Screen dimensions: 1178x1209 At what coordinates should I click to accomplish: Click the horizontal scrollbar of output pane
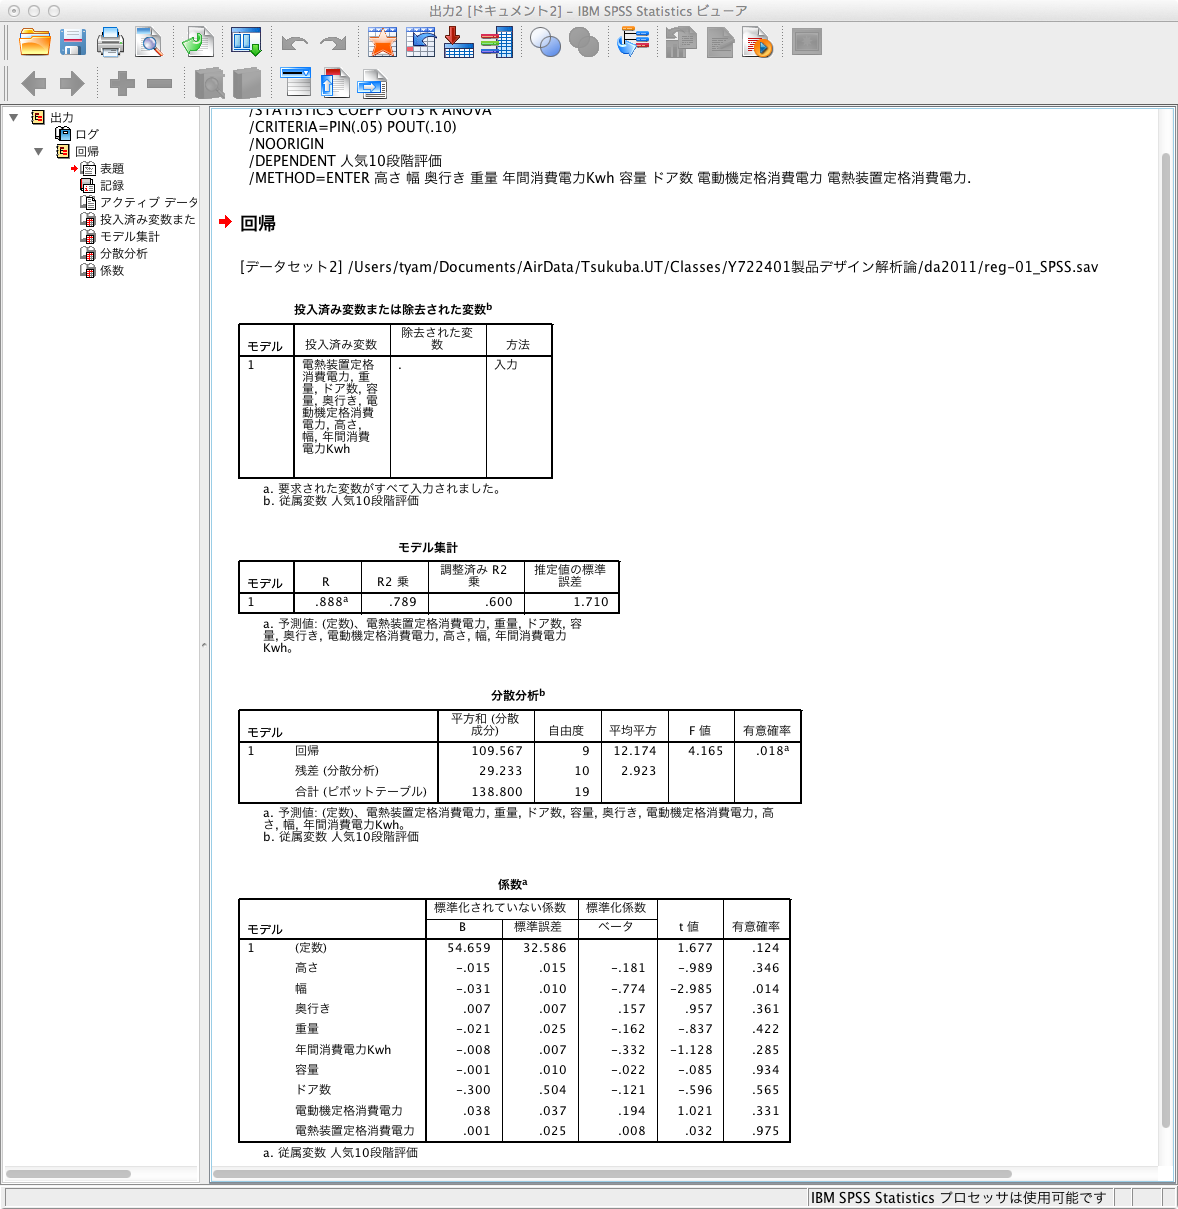coord(613,1174)
